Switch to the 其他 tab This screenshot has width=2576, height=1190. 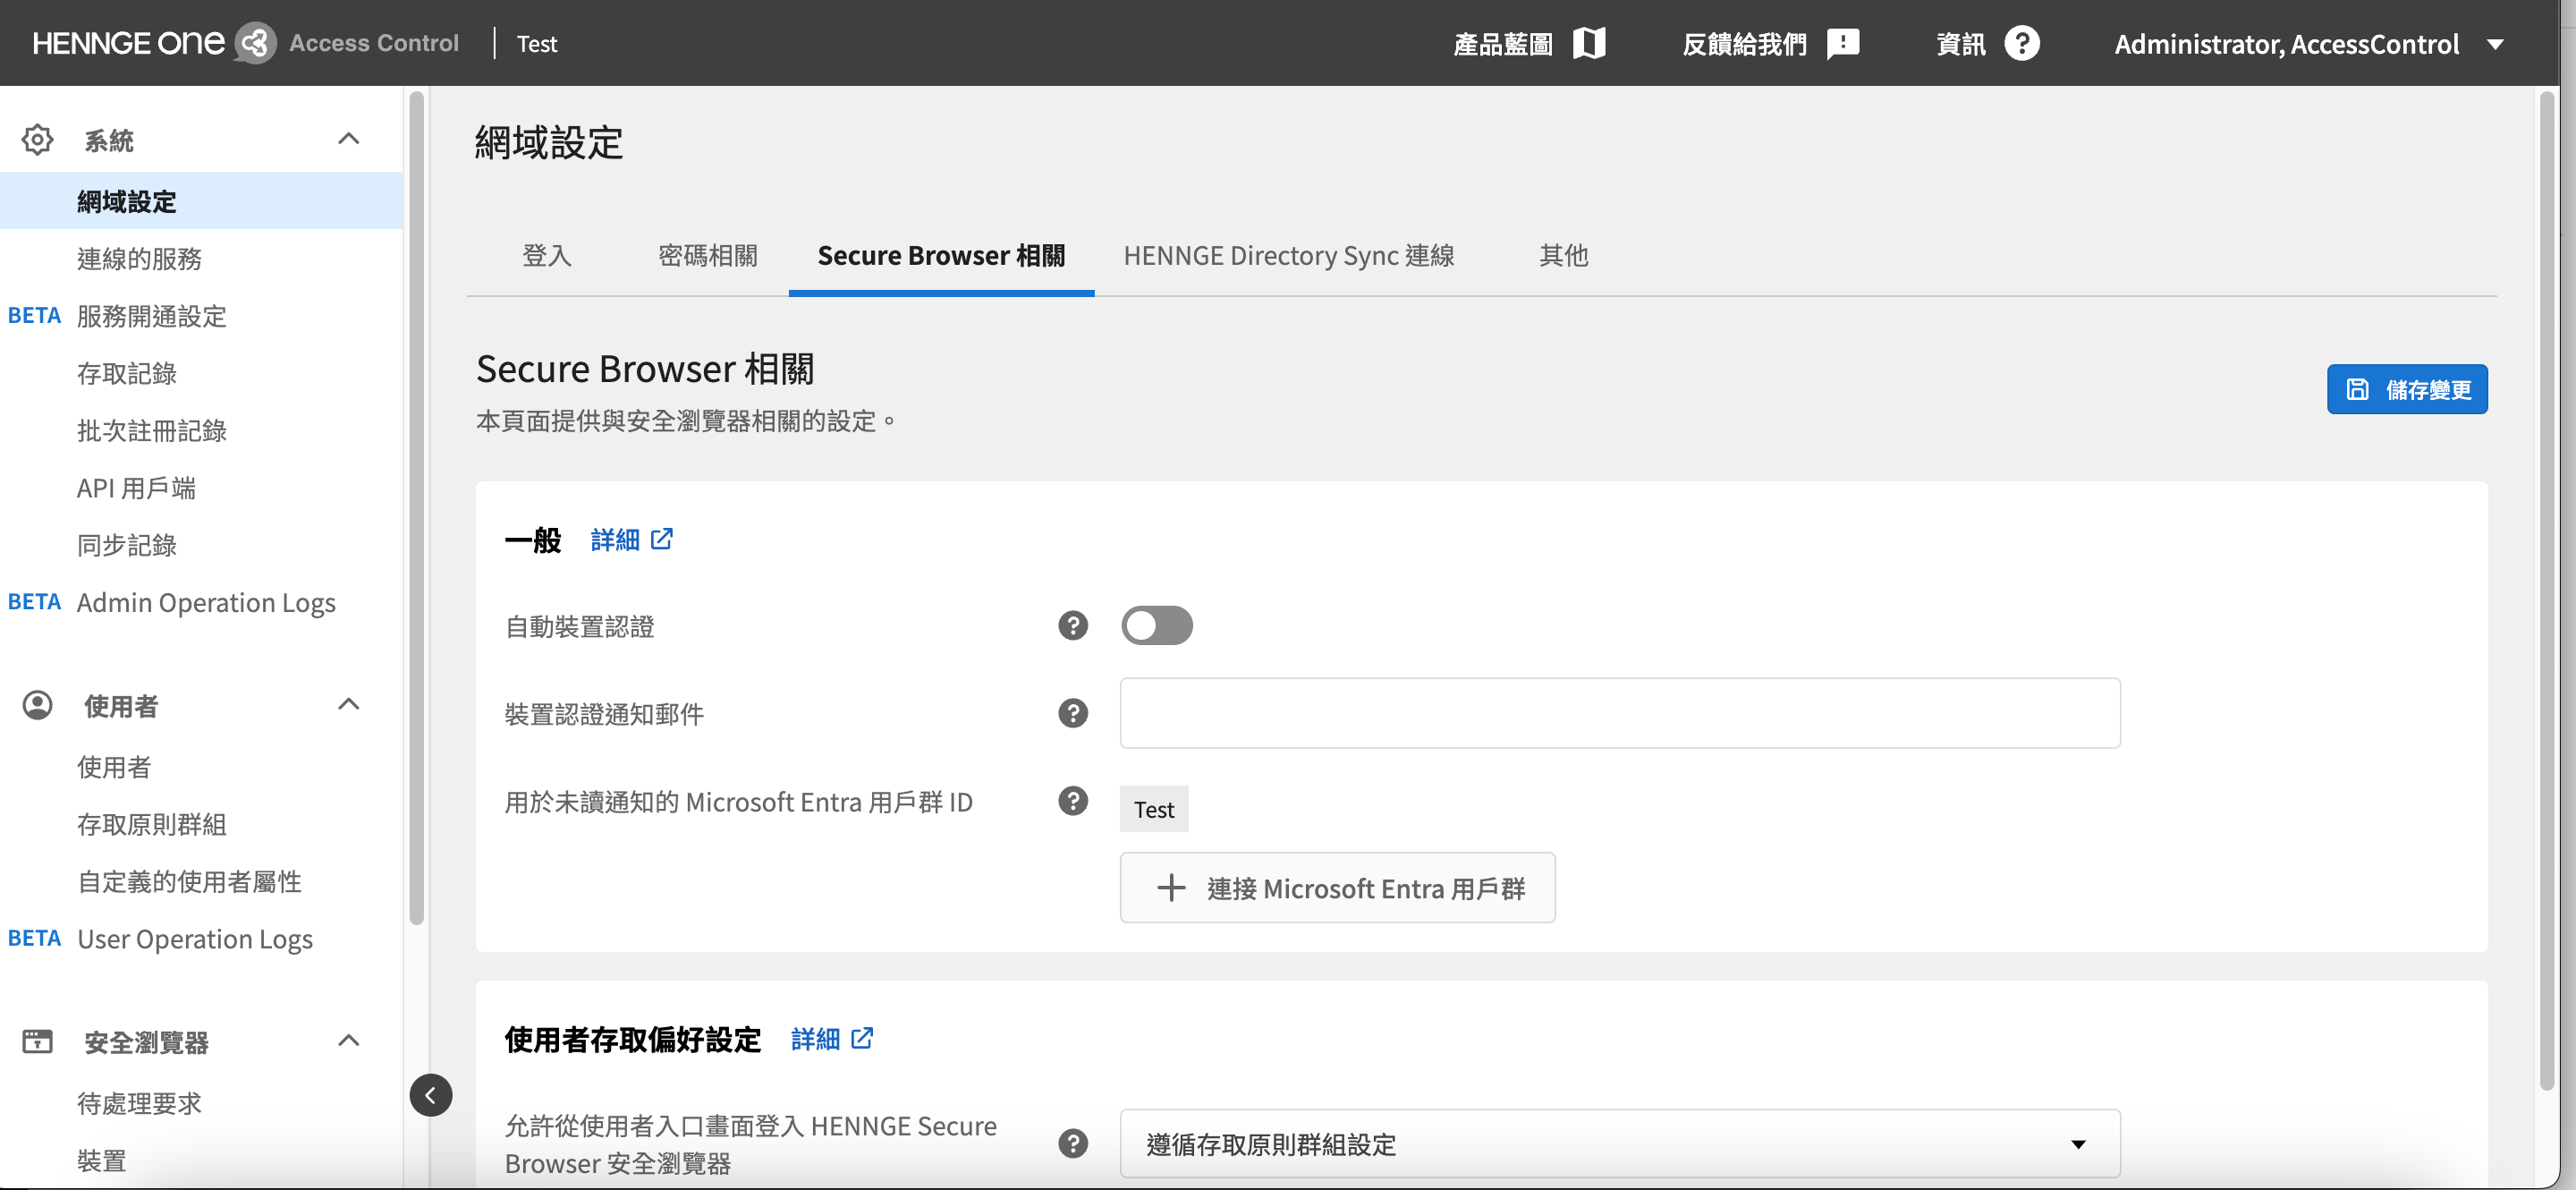point(1563,256)
